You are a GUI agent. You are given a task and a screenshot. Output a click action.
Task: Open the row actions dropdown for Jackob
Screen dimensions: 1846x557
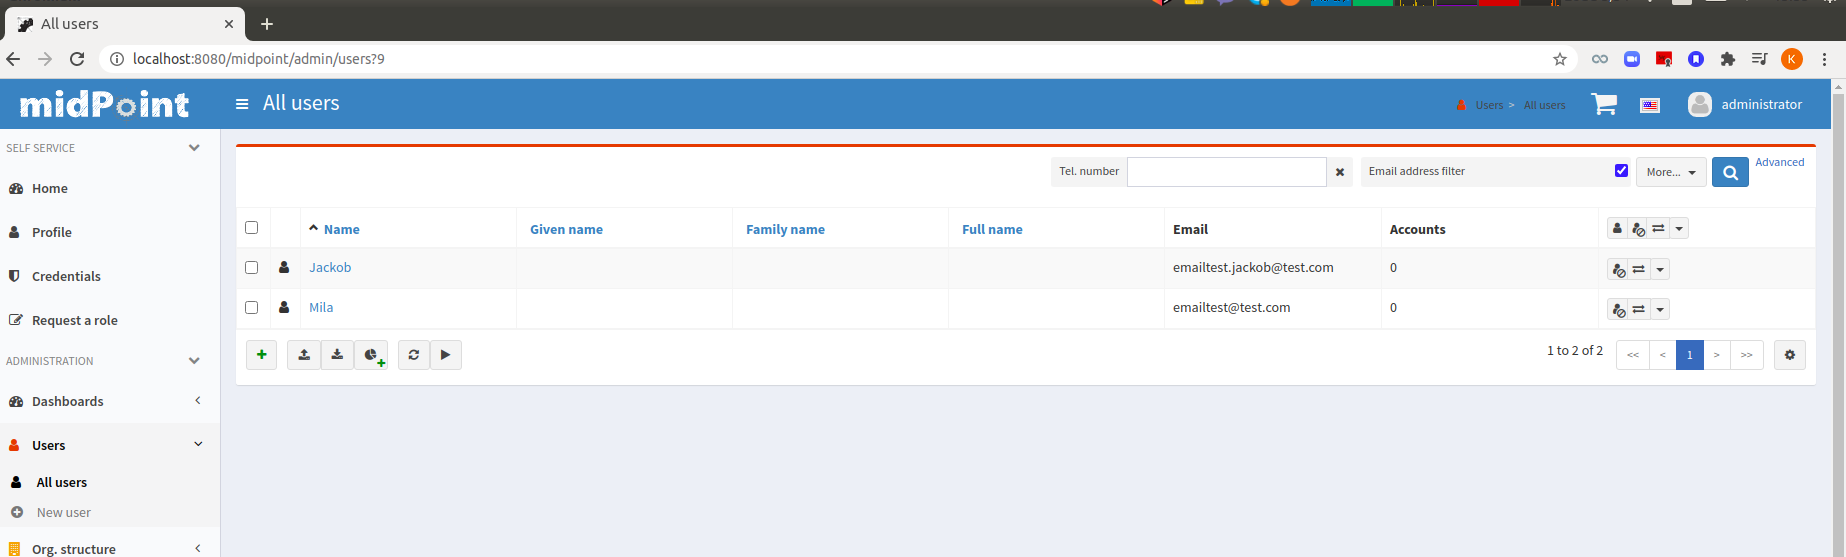tap(1660, 270)
